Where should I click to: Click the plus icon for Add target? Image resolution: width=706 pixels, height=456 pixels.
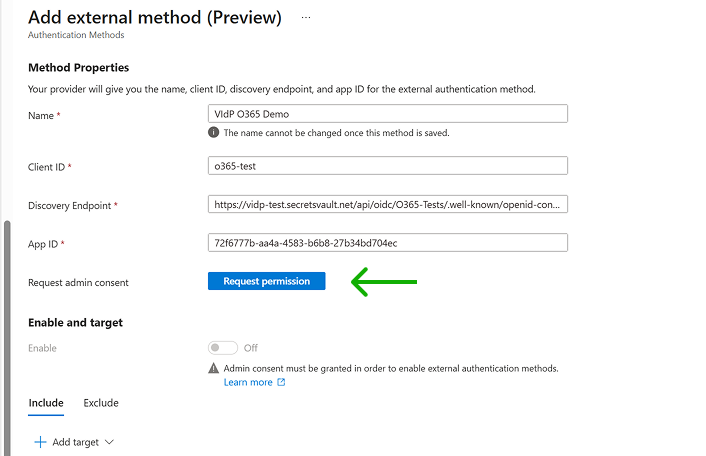tap(40, 442)
